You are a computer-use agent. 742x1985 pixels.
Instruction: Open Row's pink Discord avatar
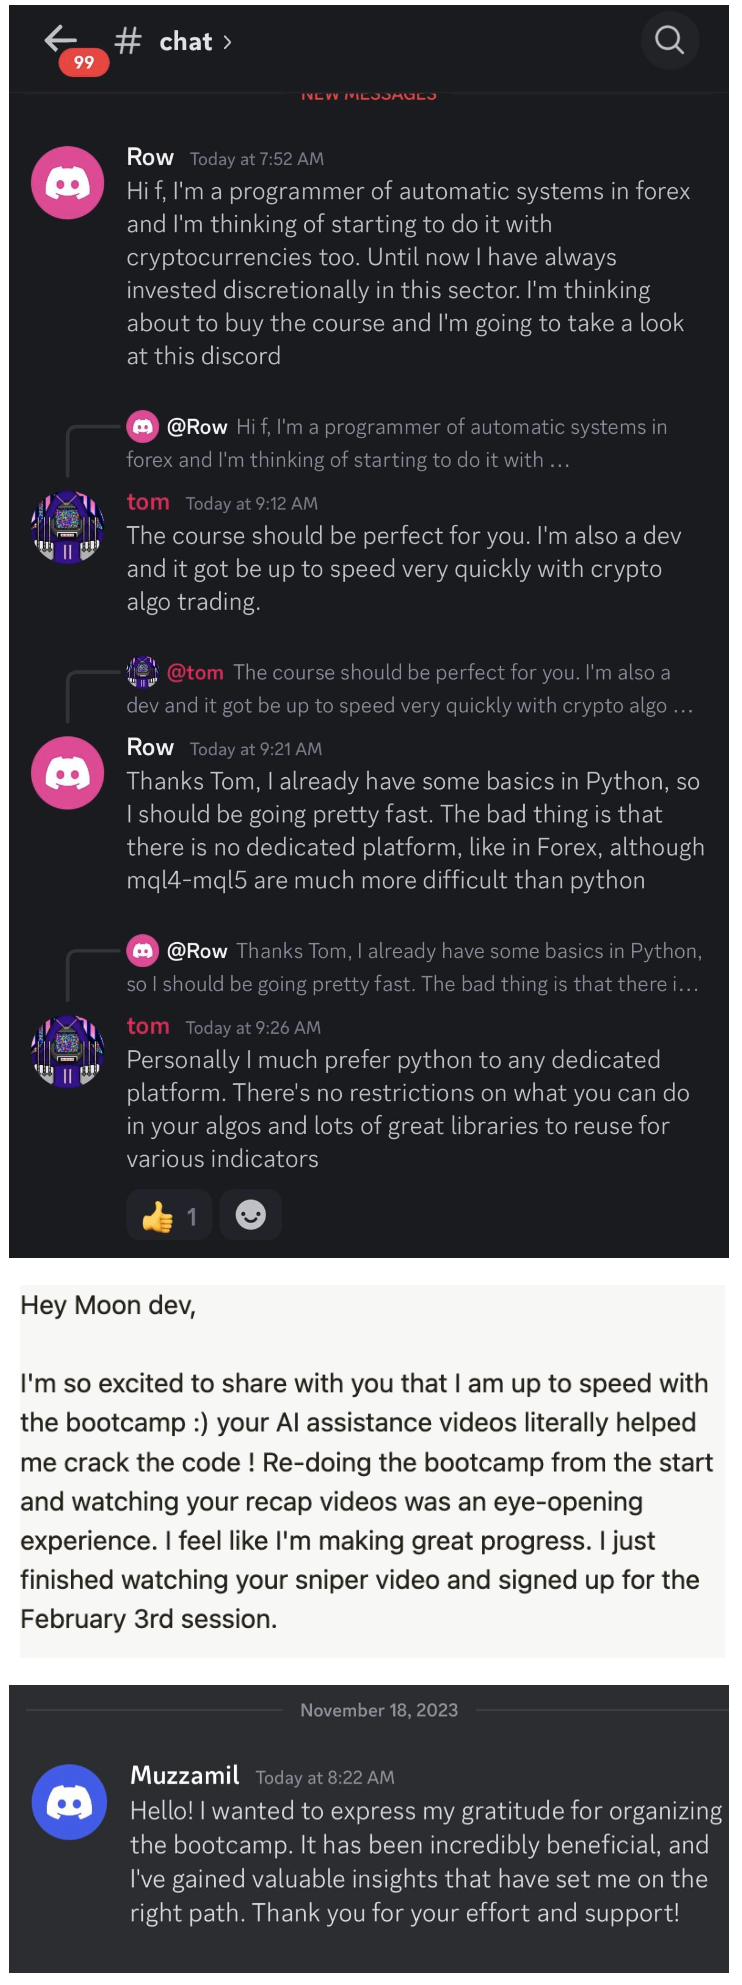coord(67,181)
